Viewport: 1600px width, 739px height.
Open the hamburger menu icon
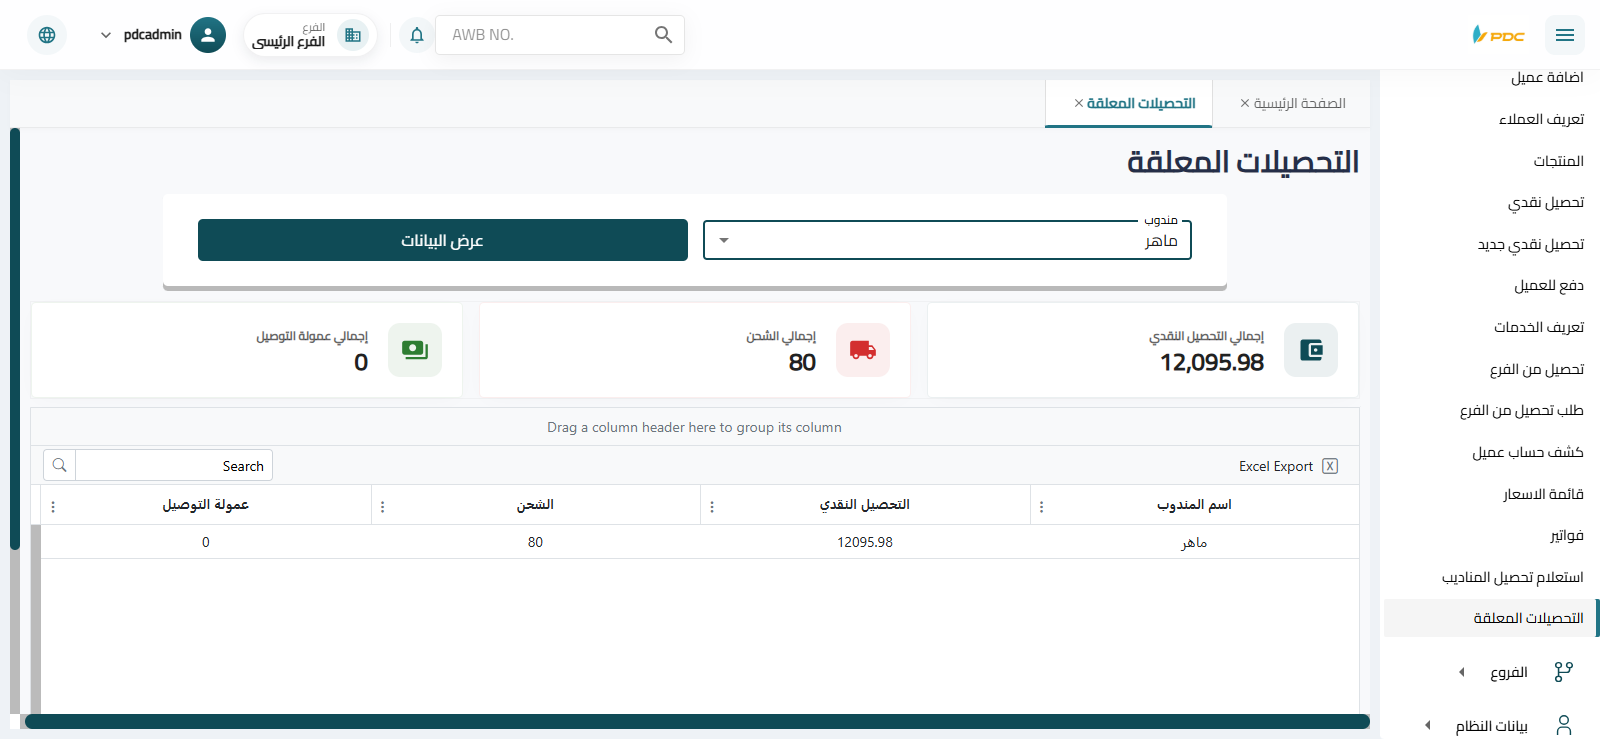pos(1565,35)
